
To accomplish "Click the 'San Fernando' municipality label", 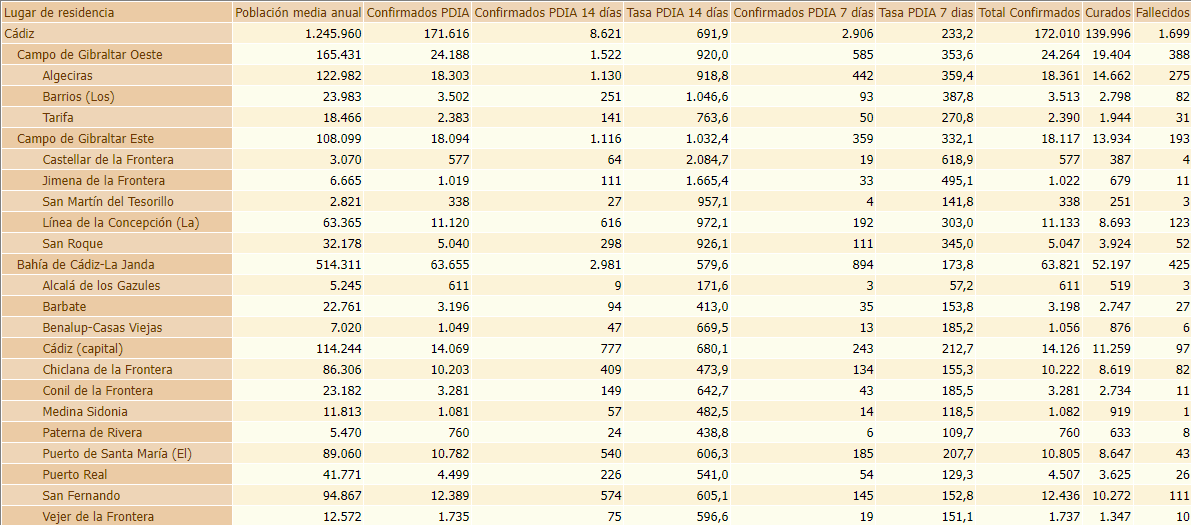I will click(81, 496).
